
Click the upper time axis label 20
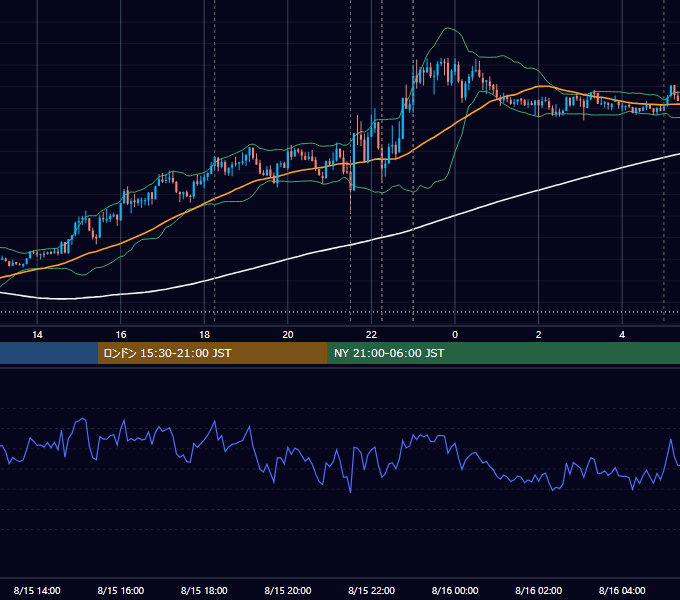pyautogui.click(x=288, y=335)
